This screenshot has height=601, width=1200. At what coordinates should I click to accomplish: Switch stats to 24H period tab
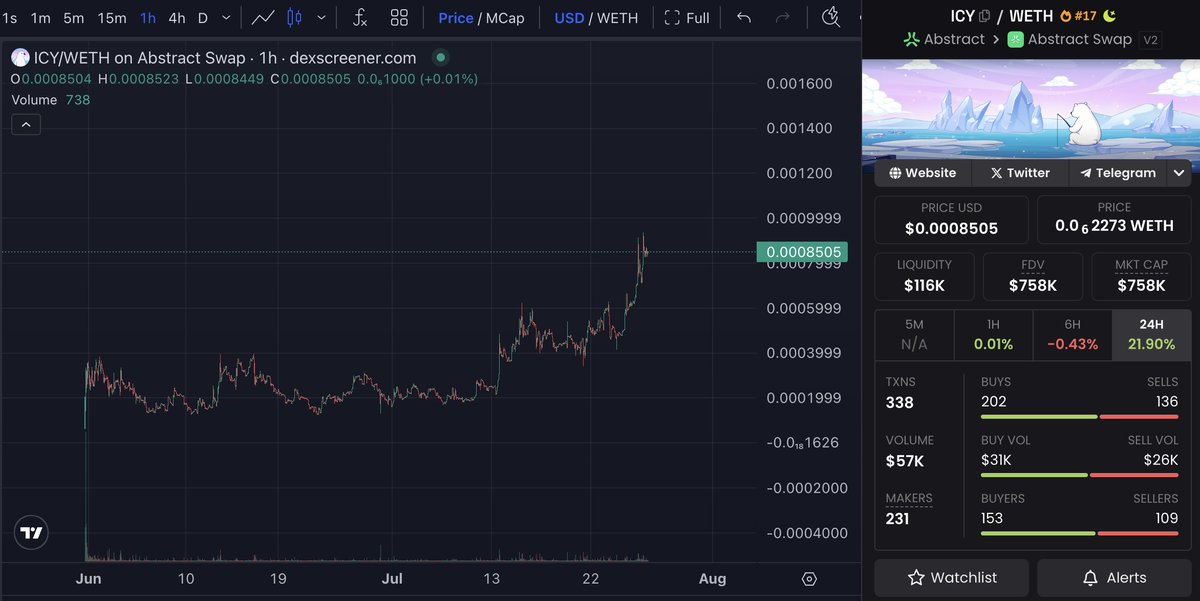point(1151,335)
